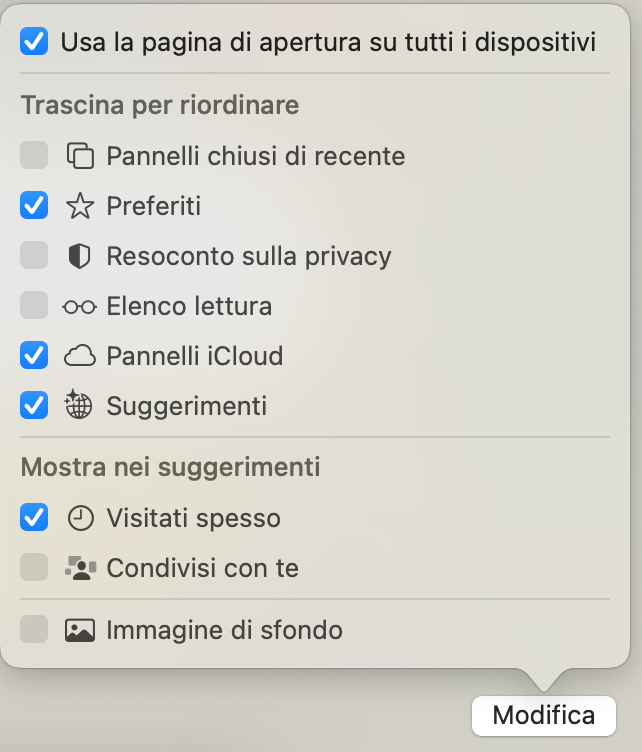Click the picture icon for Immagine di sfondo

point(79,630)
